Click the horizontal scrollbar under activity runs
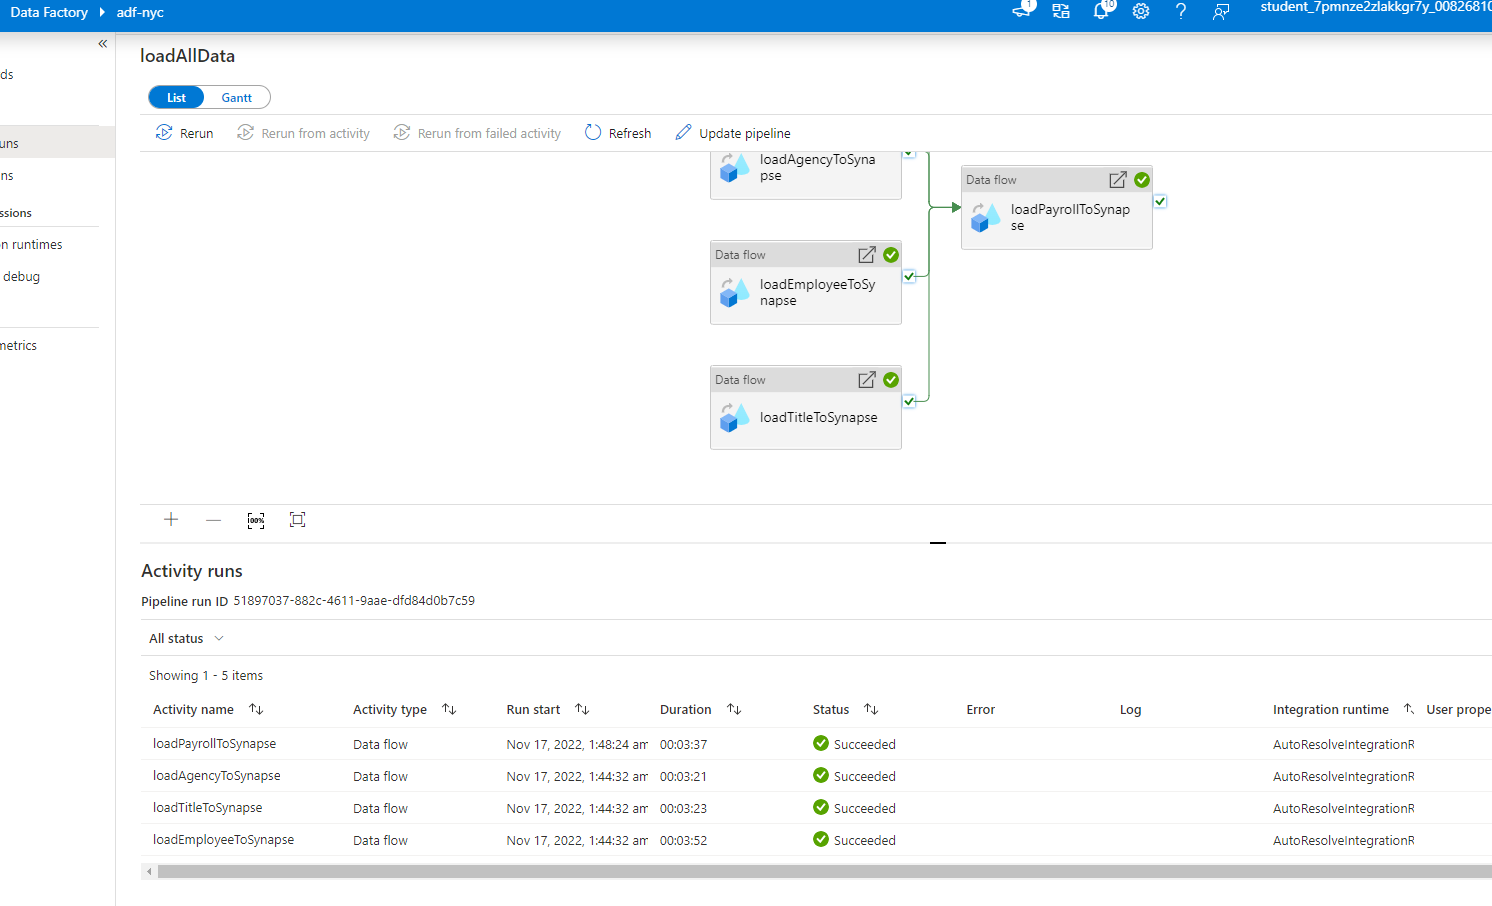The image size is (1492, 906). (824, 872)
